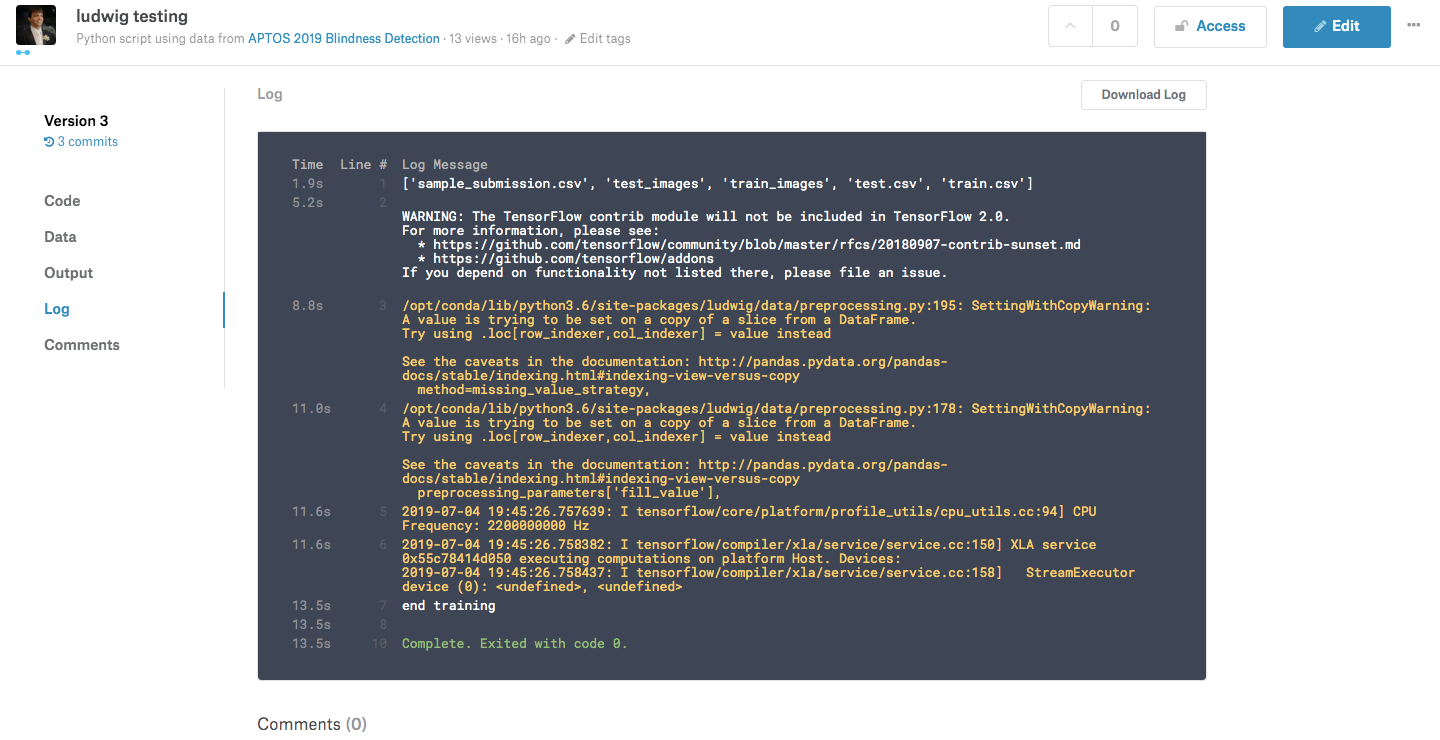
Task: Open the author's profile avatar
Action: point(36,25)
